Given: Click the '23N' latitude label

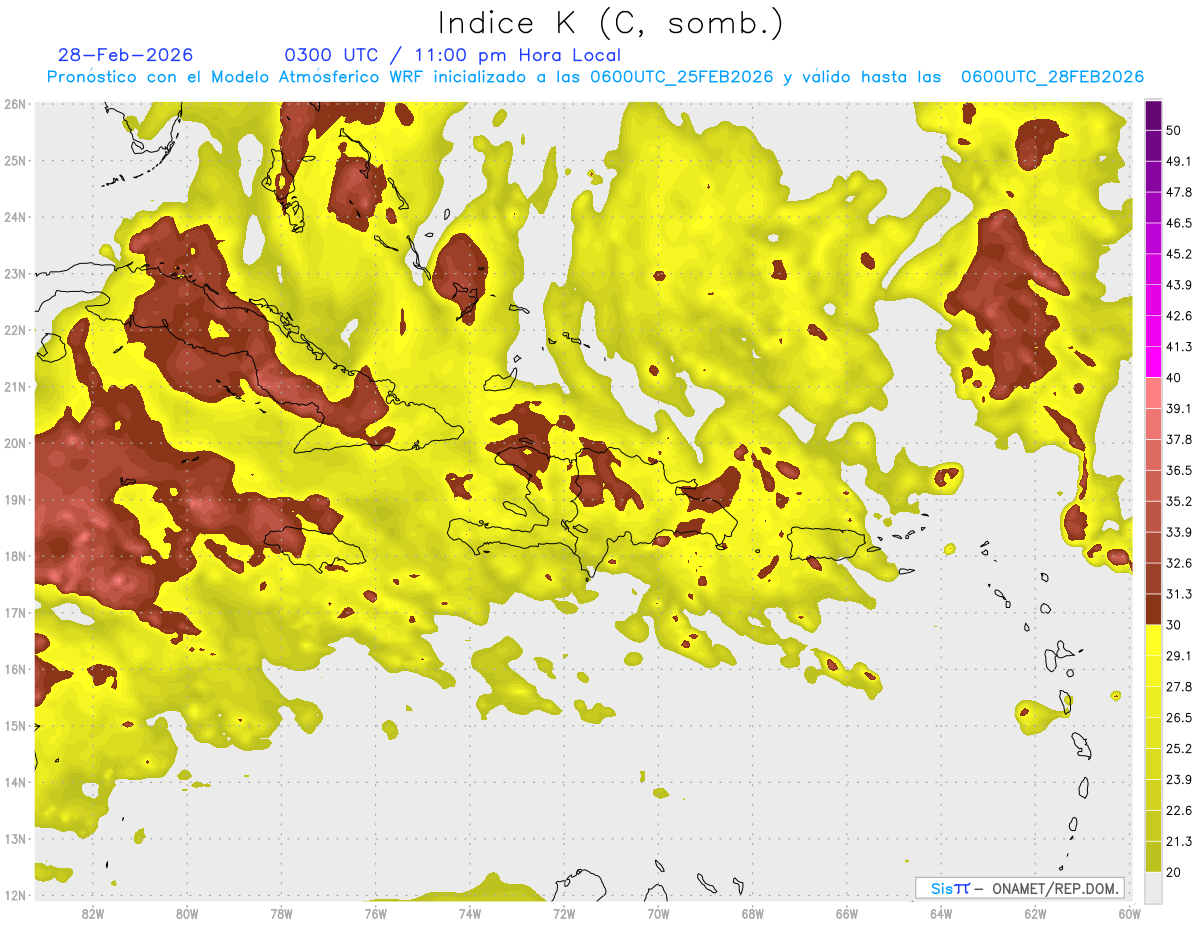Looking at the screenshot, I should point(15,273).
